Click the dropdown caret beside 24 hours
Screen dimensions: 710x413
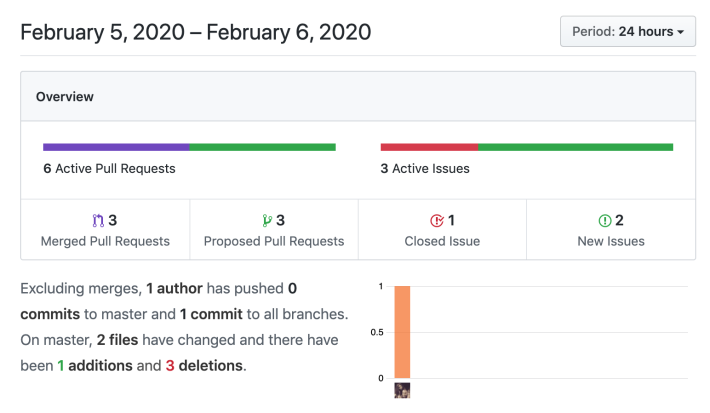681,32
